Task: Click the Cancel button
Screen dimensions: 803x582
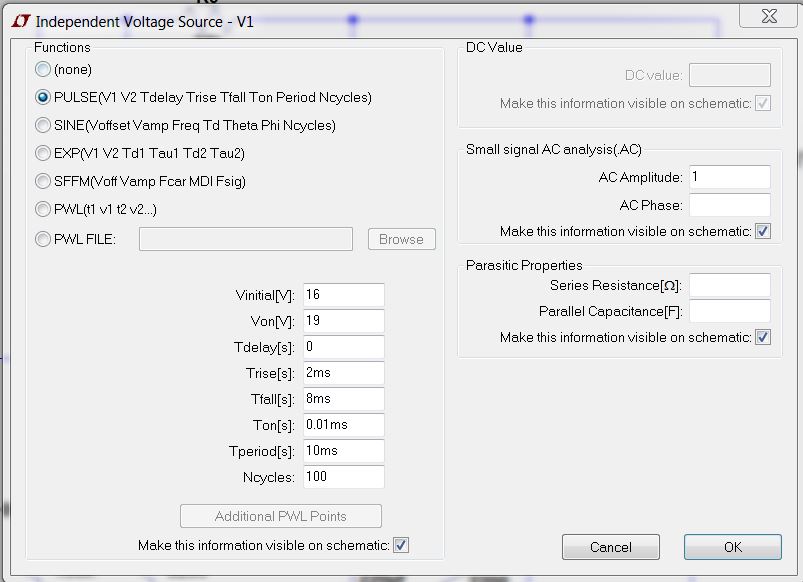Action: (x=611, y=547)
